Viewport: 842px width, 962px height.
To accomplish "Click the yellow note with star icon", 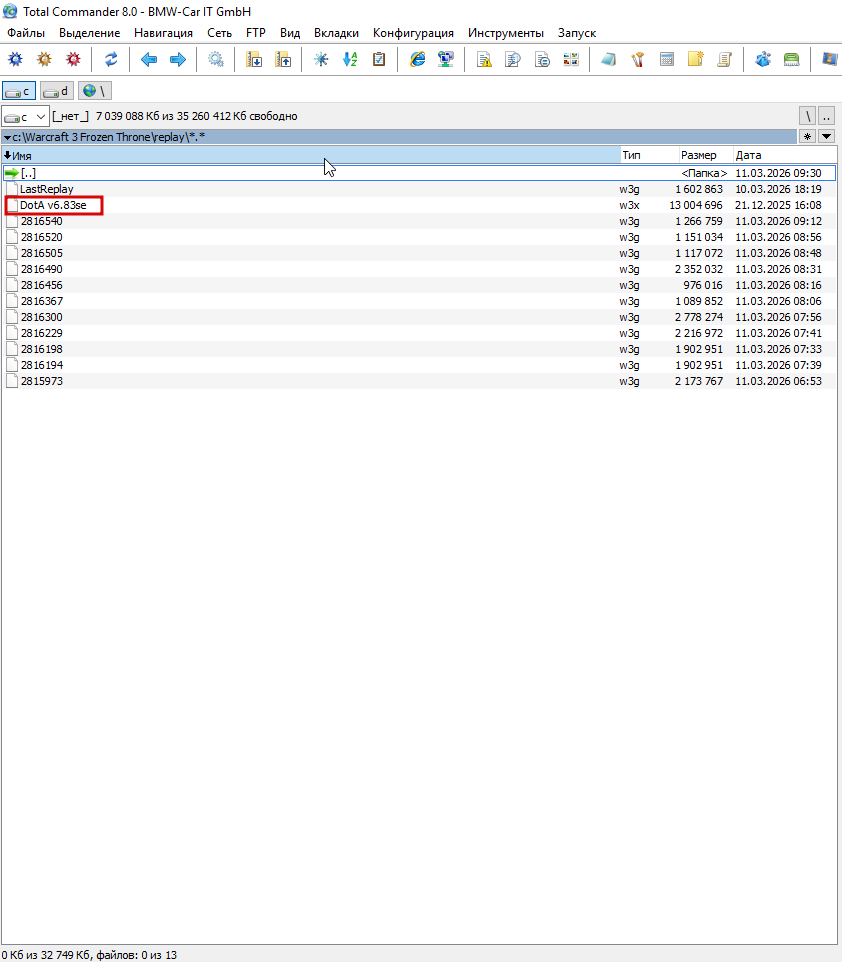I will coord(695,60).
